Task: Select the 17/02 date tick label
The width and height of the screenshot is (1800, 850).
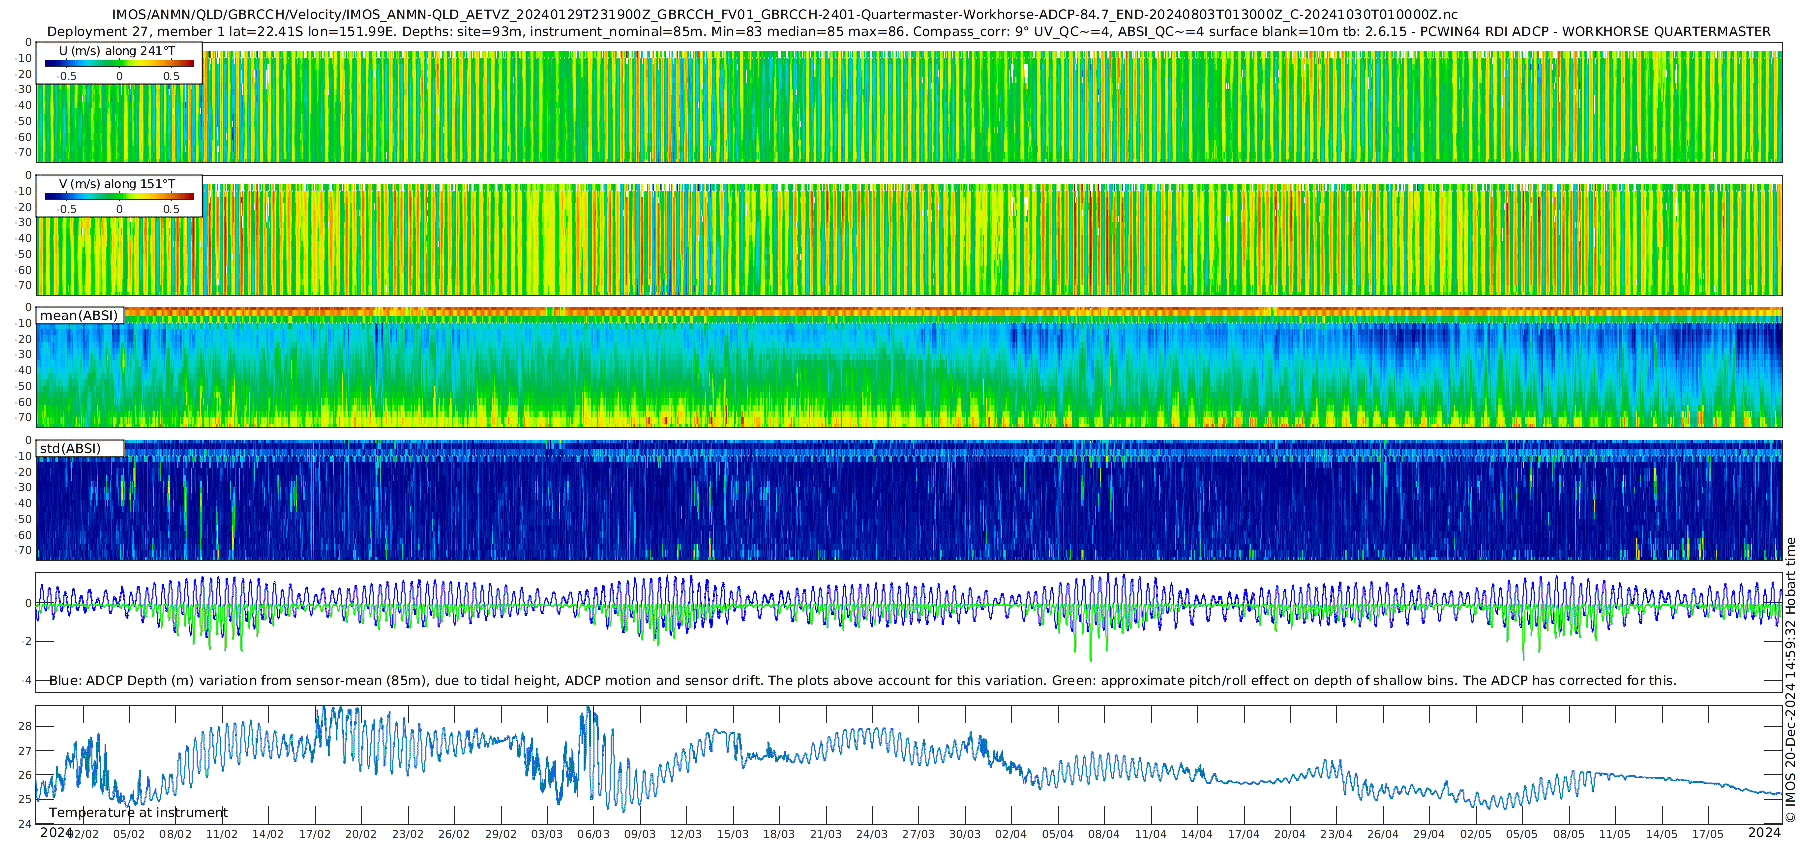Action: [x=314, y=834]
